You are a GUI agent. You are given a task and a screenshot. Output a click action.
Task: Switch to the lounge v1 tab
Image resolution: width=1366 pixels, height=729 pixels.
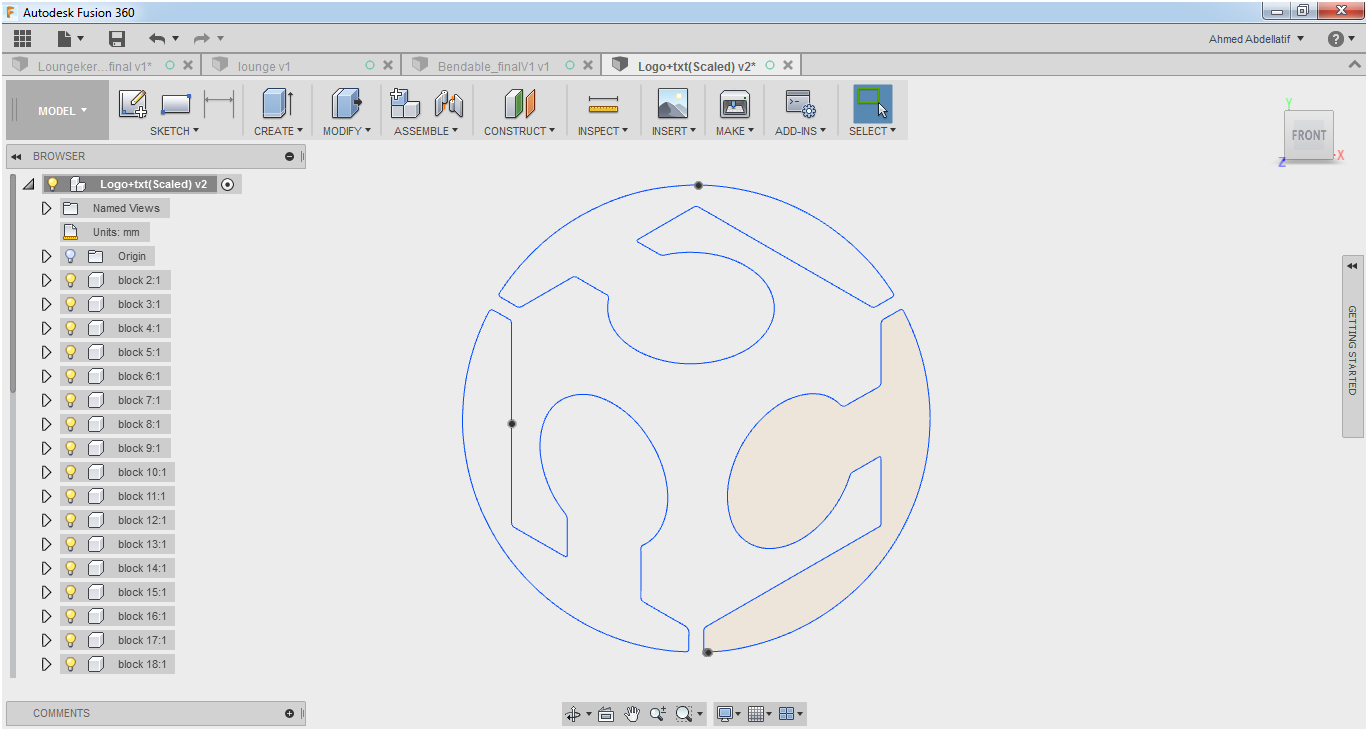264,66
